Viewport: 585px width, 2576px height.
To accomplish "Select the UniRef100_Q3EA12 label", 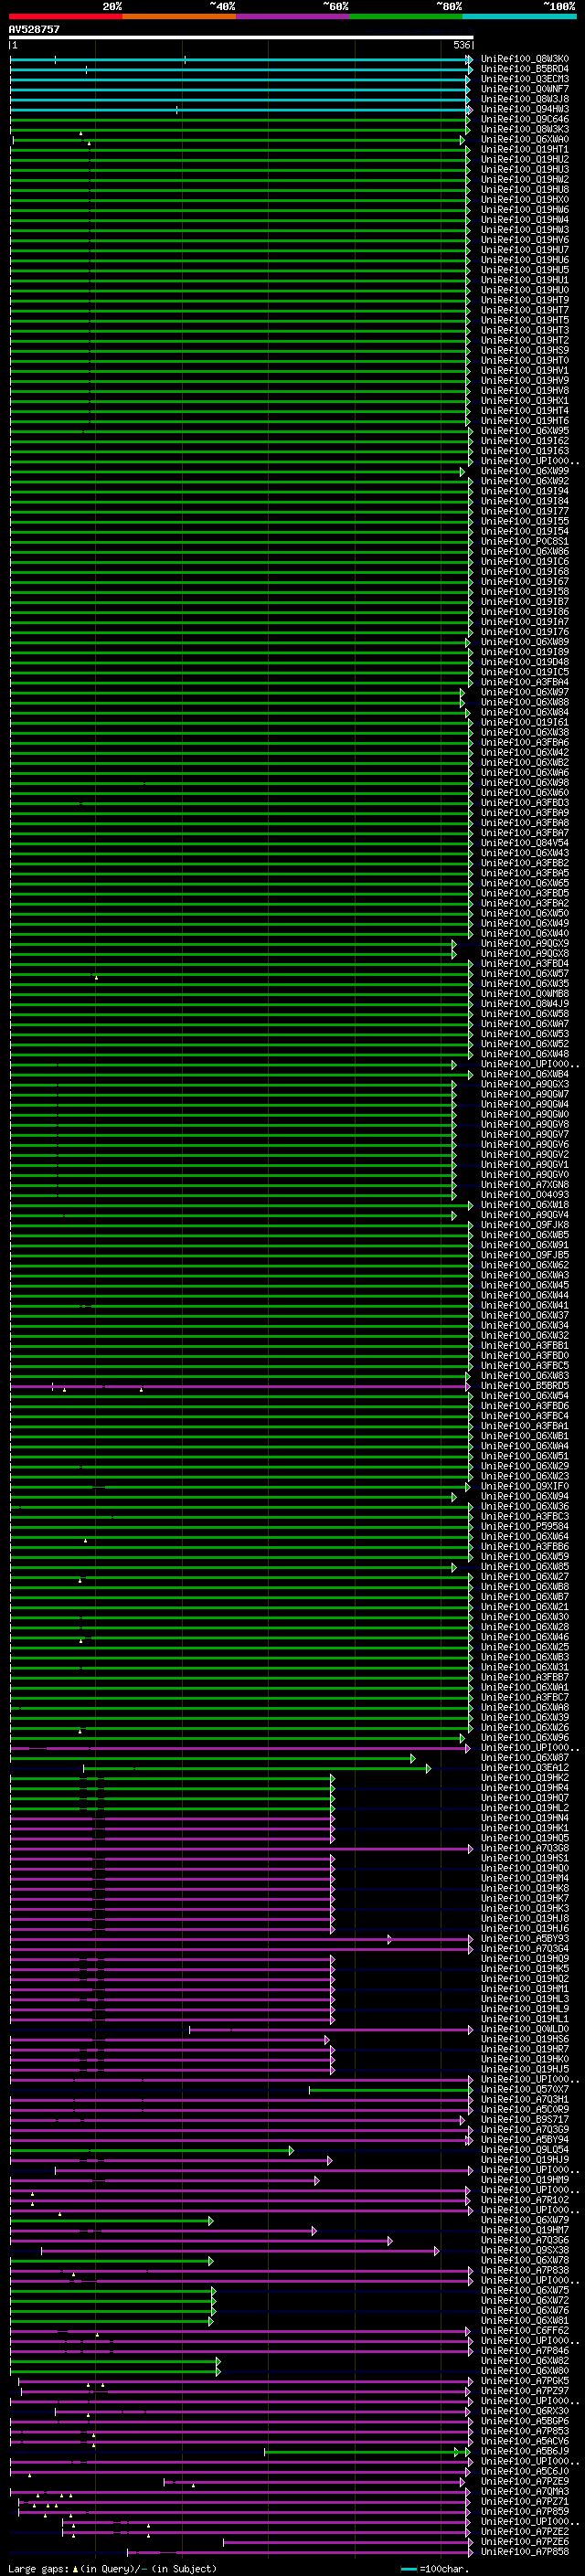I will coord(525,1768).
